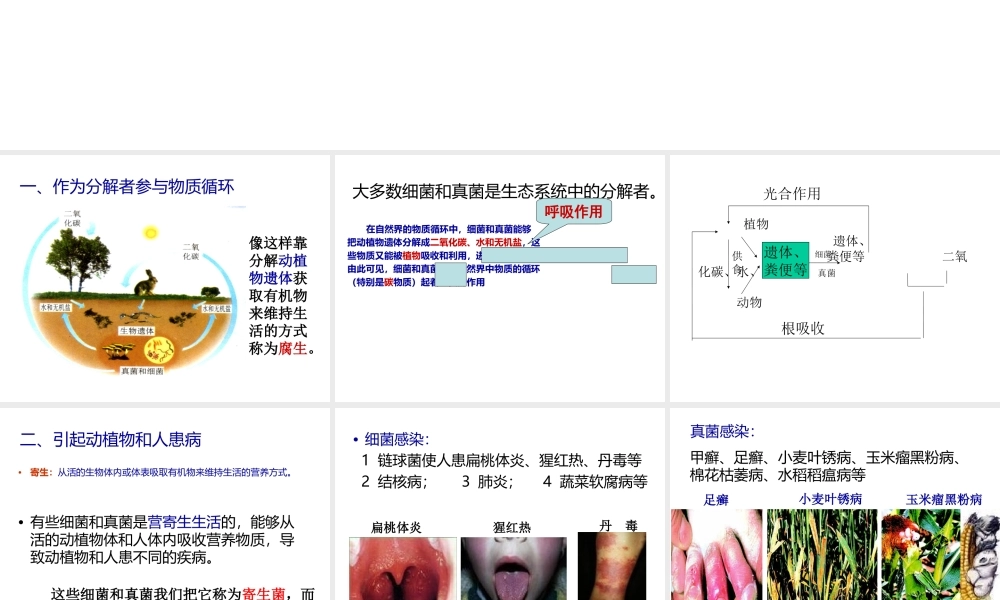Select the 真菌感染 slide

[x=835, y=504]
